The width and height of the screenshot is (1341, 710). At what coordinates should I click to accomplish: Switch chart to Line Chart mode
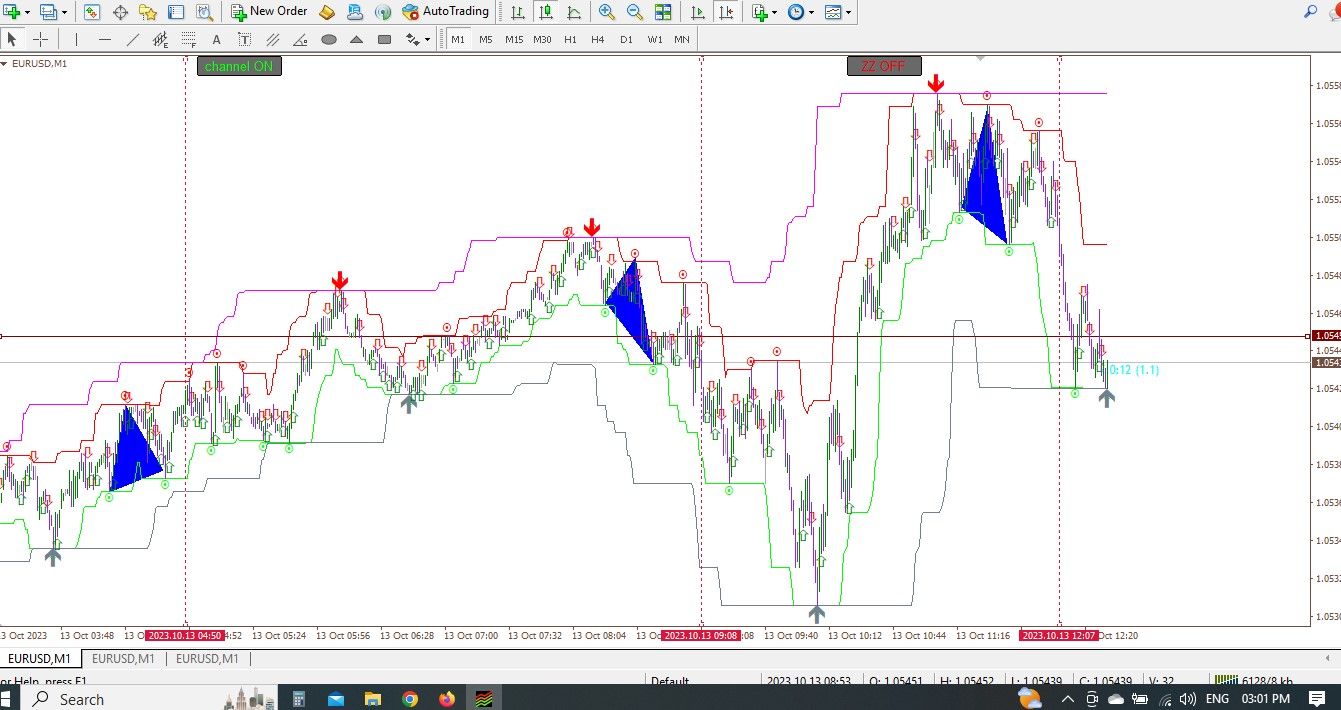click(x=573, y=12)
